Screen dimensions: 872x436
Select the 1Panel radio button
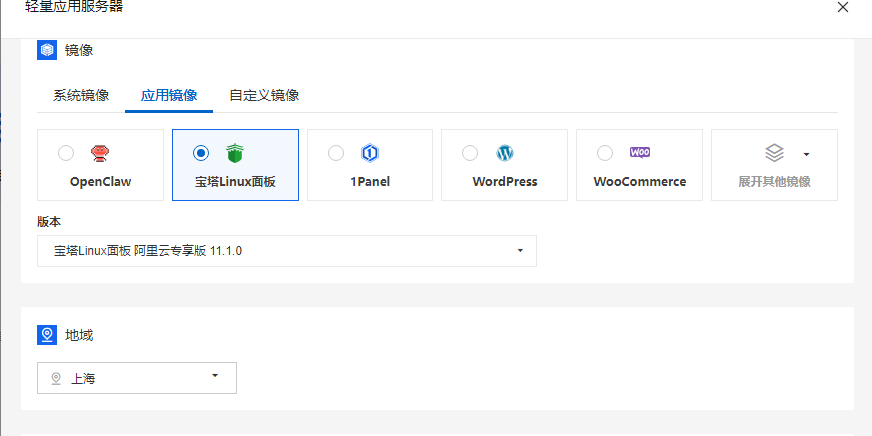(x=336, y=153)
